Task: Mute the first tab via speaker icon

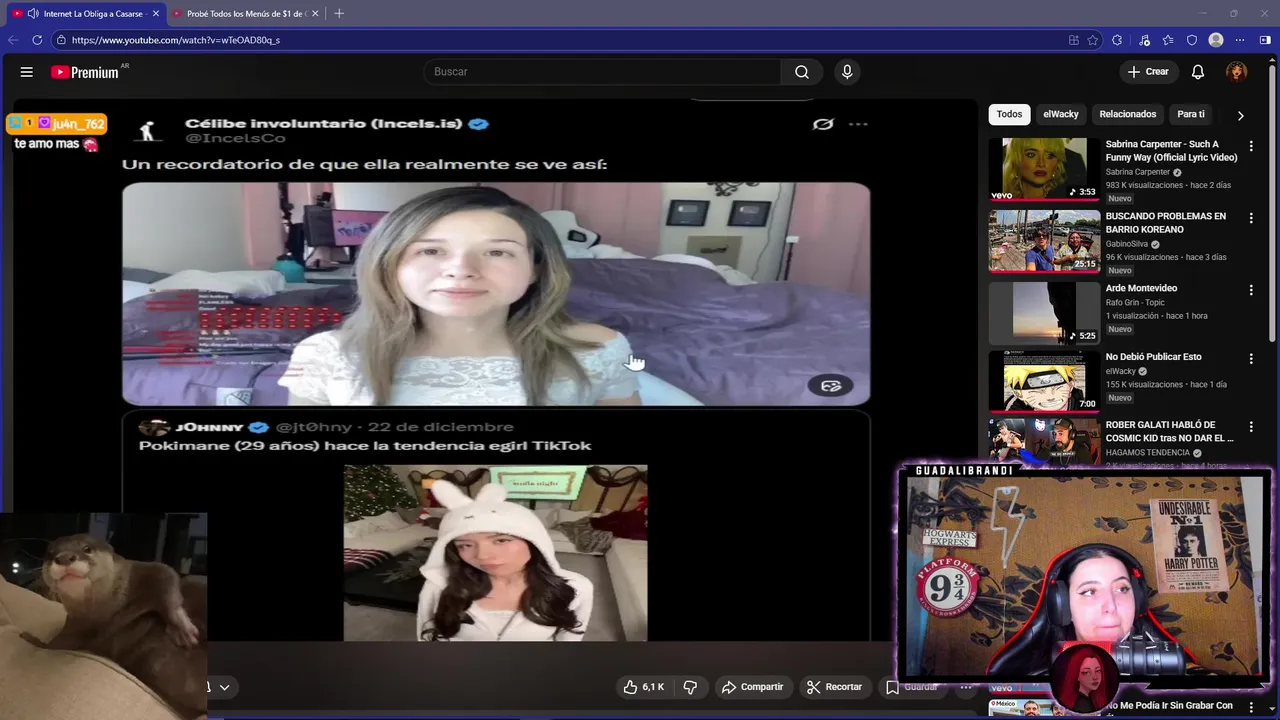Action: (33, 14)
